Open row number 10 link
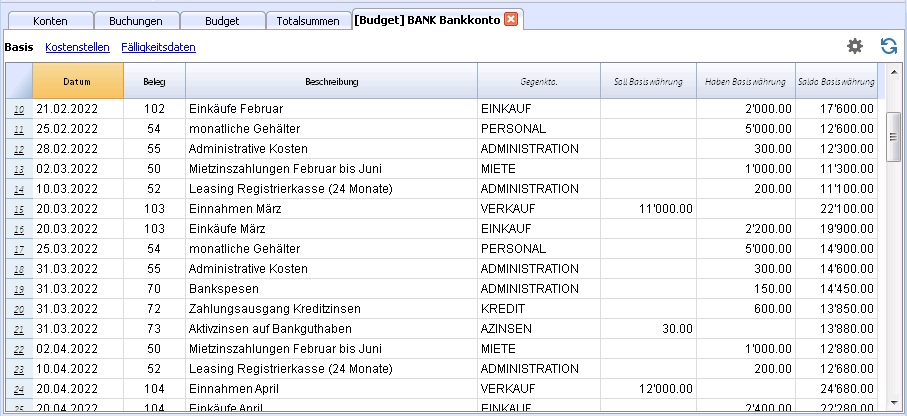This screenshot has height=416, width=907. (19, 109)
